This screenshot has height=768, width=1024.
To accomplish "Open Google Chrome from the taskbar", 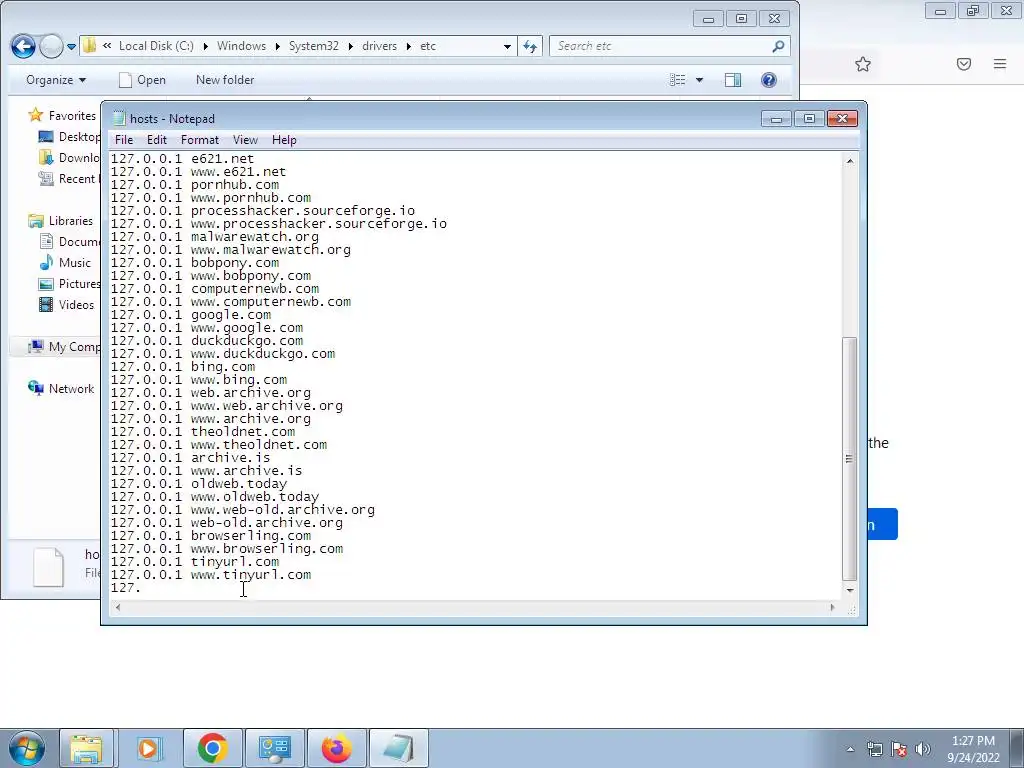I will (x=212, y=748).
